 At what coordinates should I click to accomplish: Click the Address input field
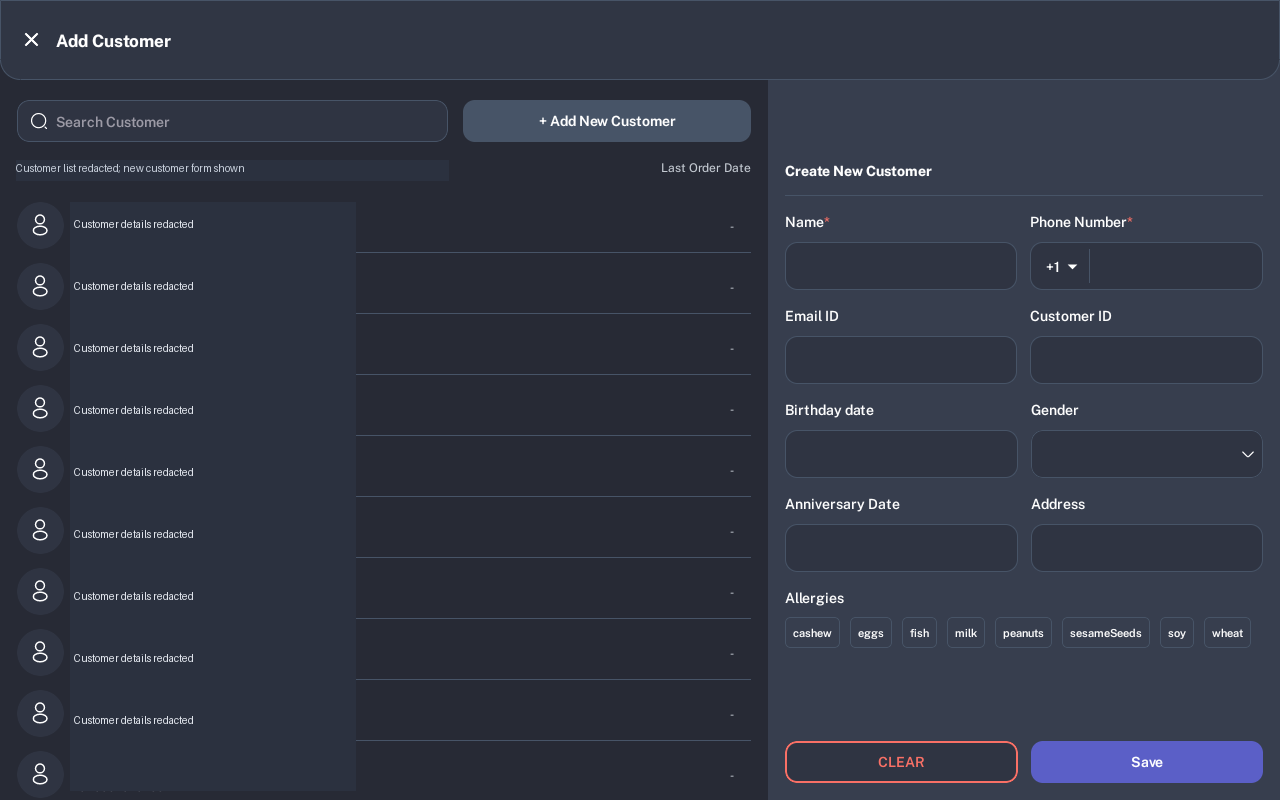[x=1147, y=548]
